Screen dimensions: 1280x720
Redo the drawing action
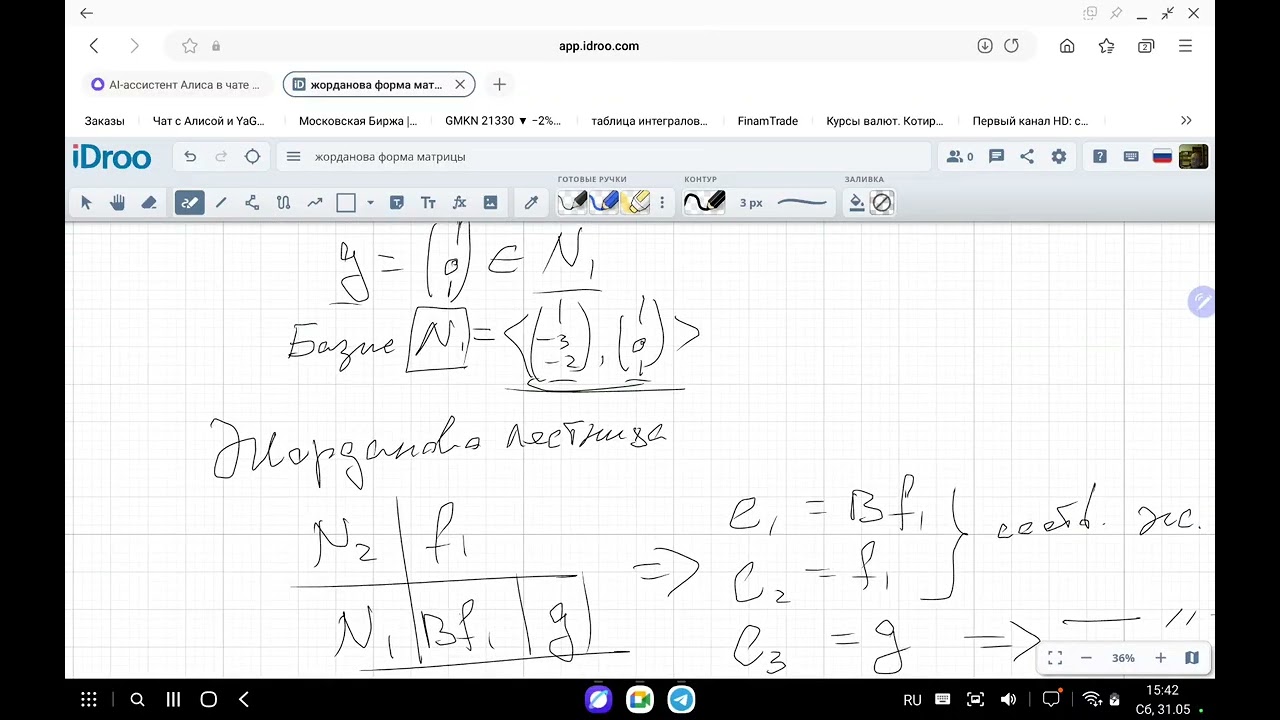click(221, 157)
